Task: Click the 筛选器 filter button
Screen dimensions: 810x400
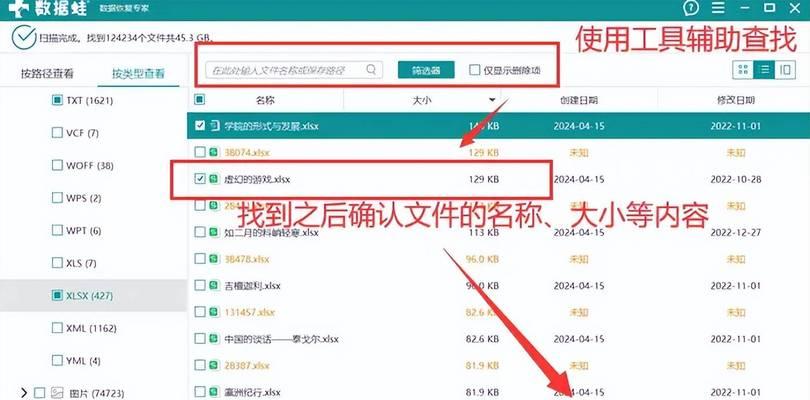Action: (x=426, y=70)
